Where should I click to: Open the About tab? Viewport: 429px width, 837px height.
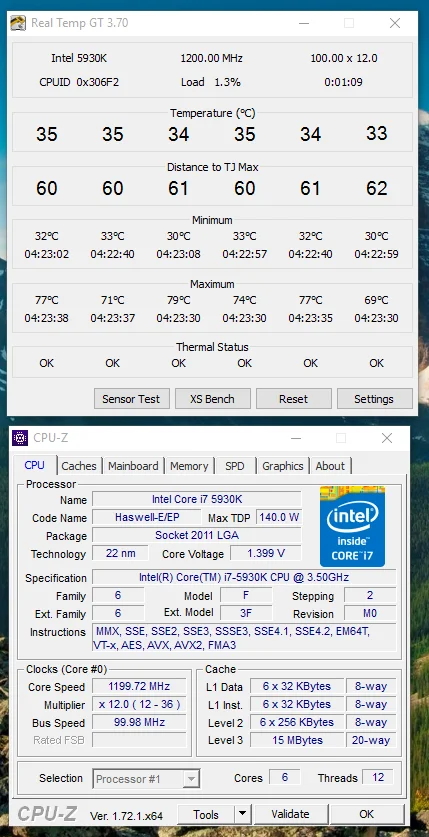pyautogui.click(x=330, y=466)
